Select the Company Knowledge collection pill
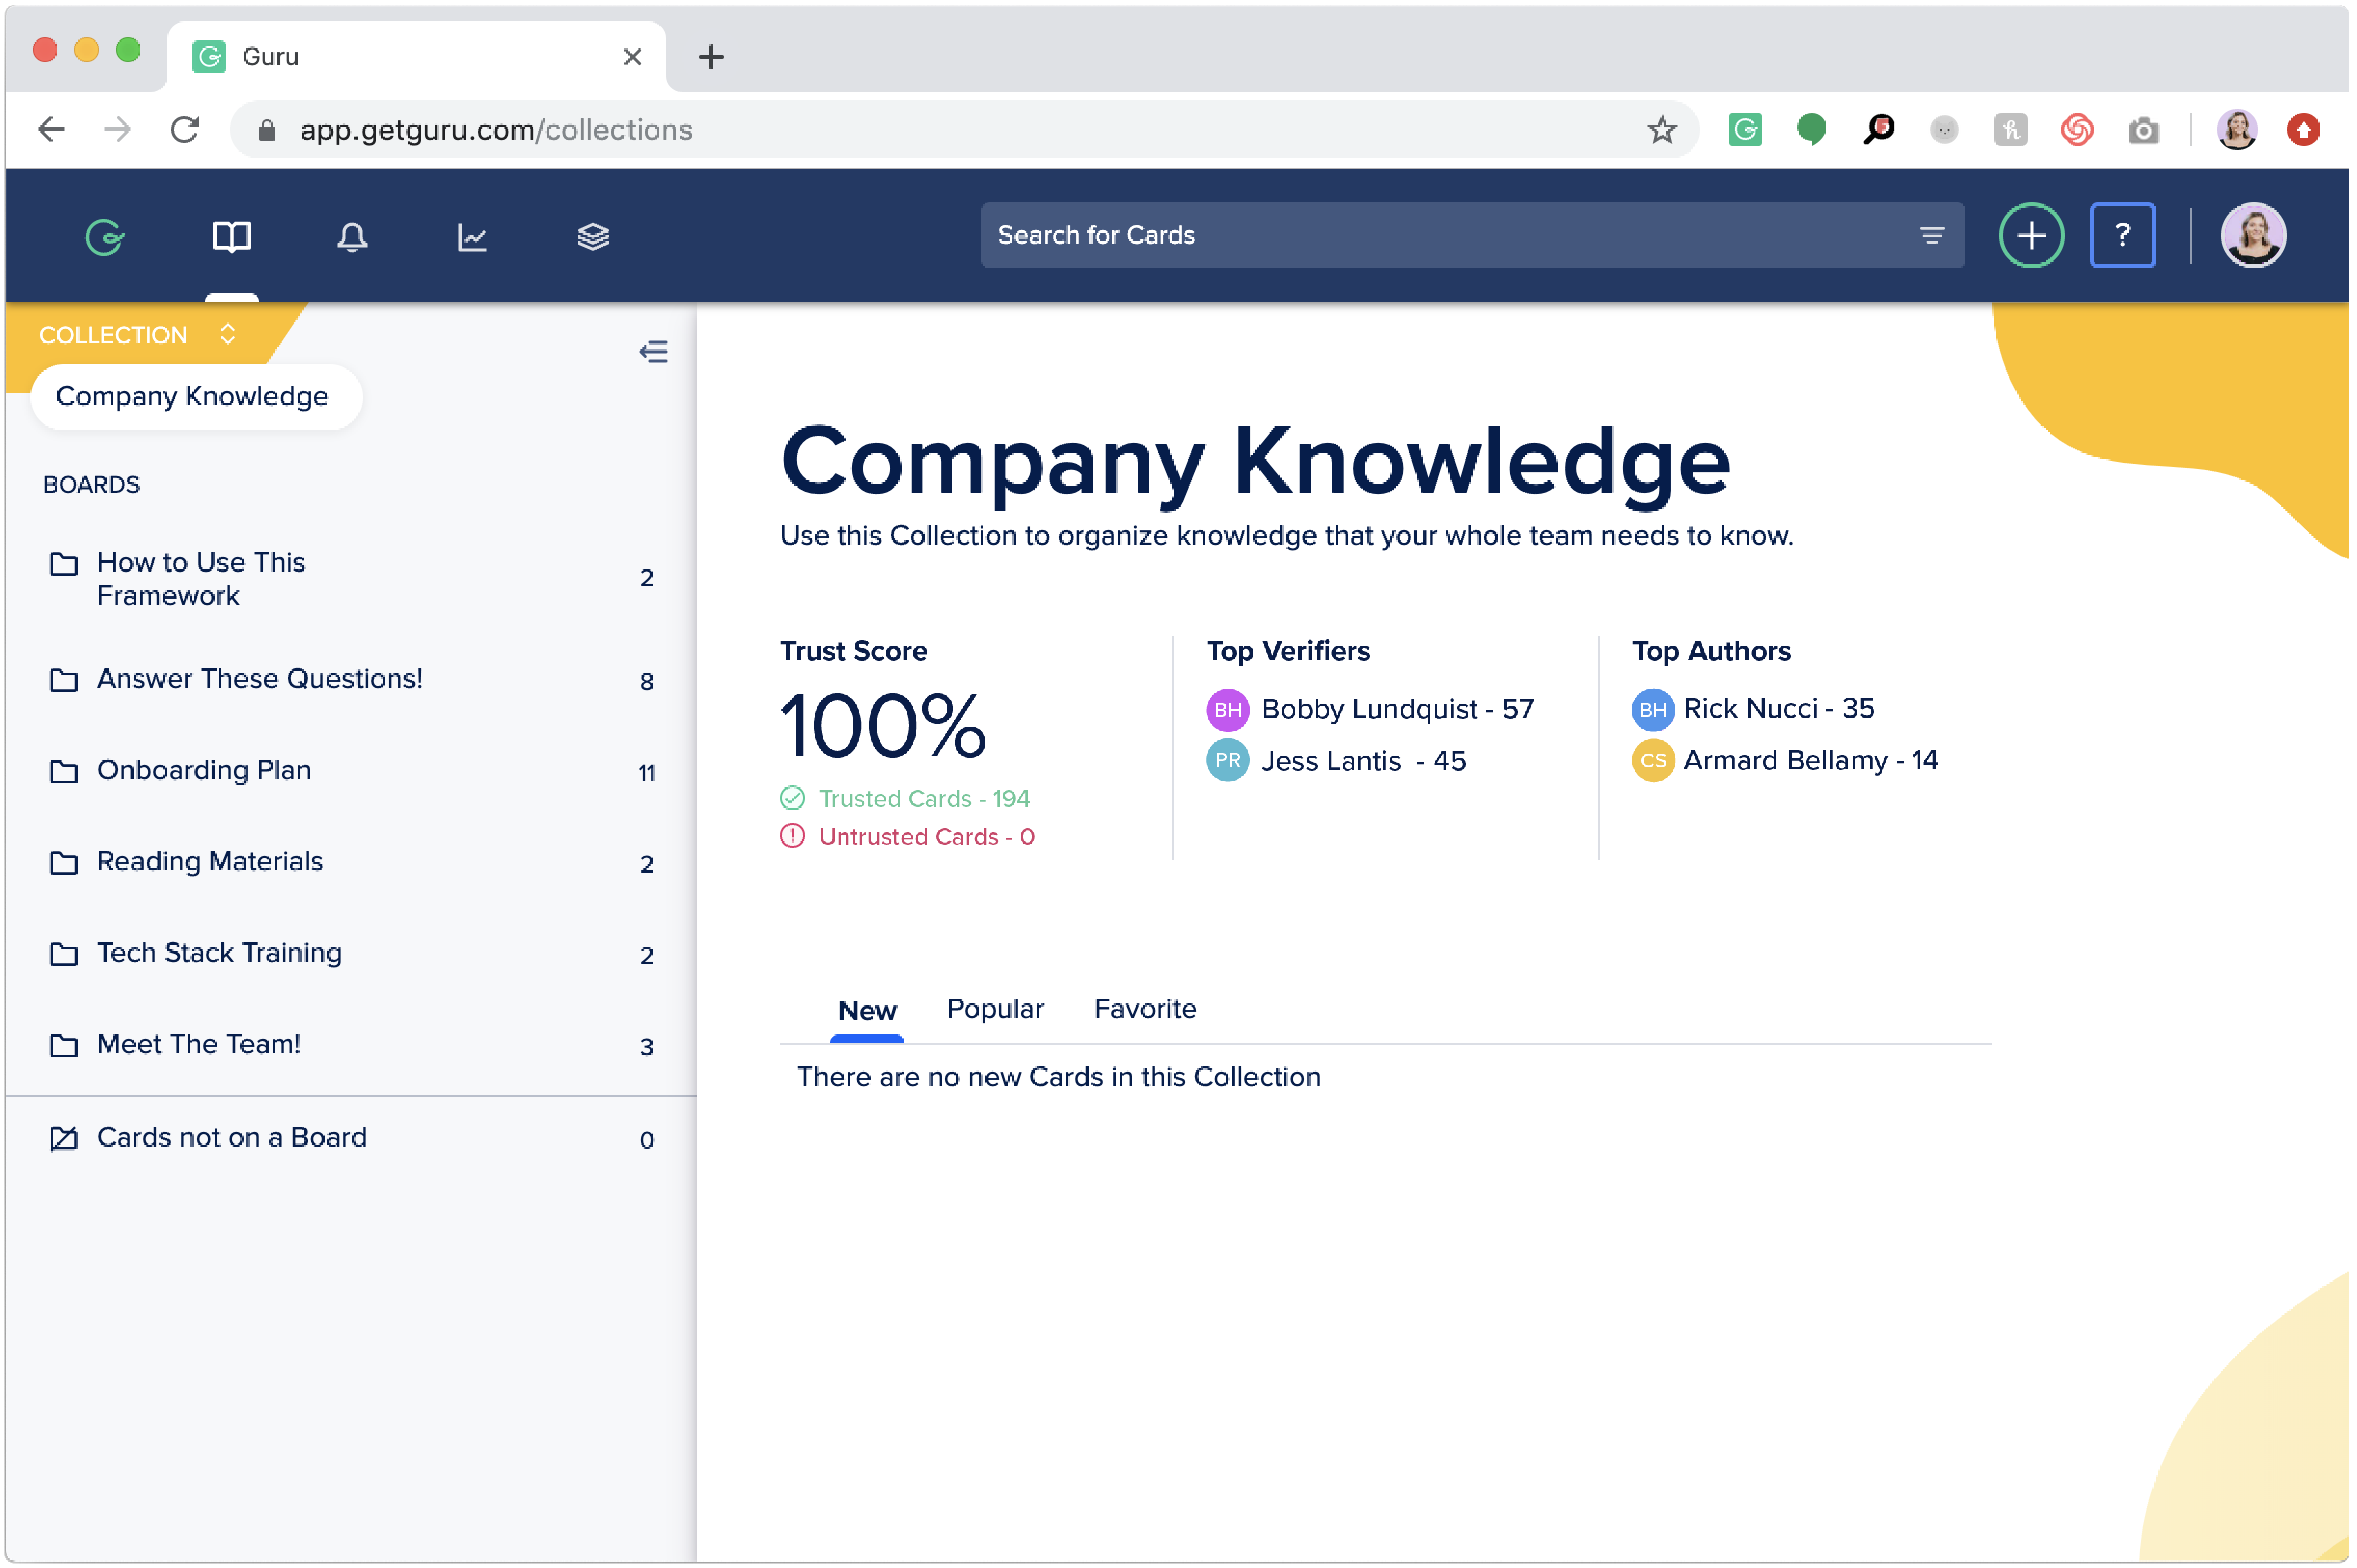 tap(192, 397)
